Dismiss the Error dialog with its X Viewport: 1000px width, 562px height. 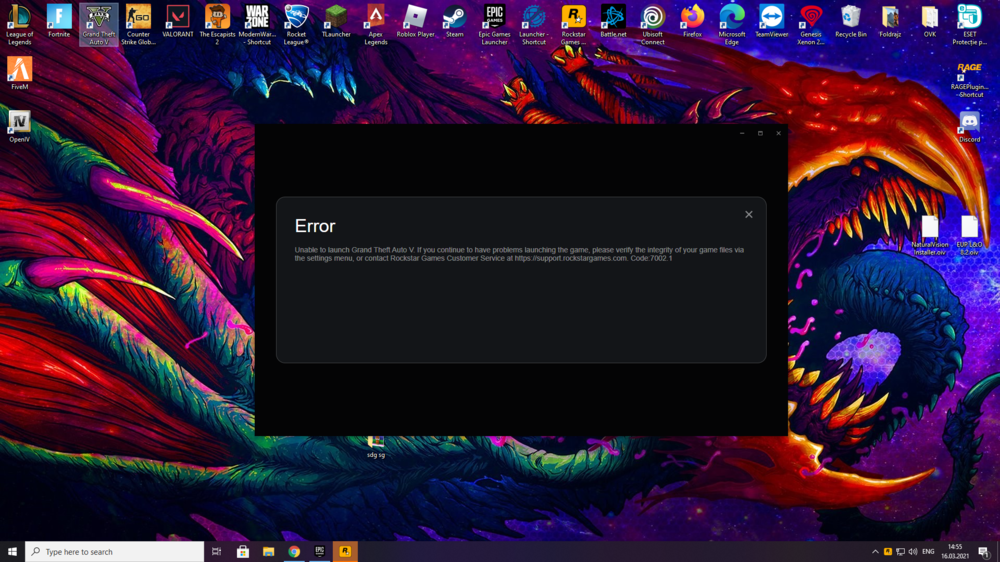[749, 214]
